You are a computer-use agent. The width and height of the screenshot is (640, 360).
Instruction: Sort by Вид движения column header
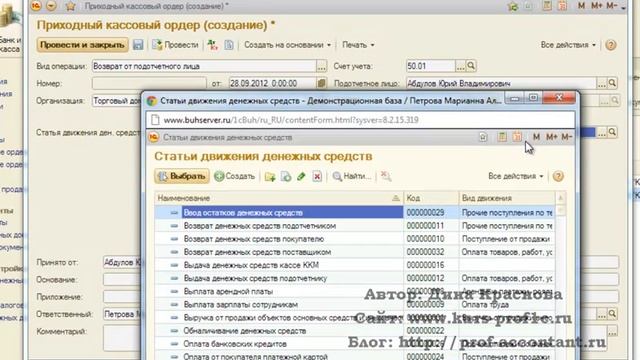[507, 198]
